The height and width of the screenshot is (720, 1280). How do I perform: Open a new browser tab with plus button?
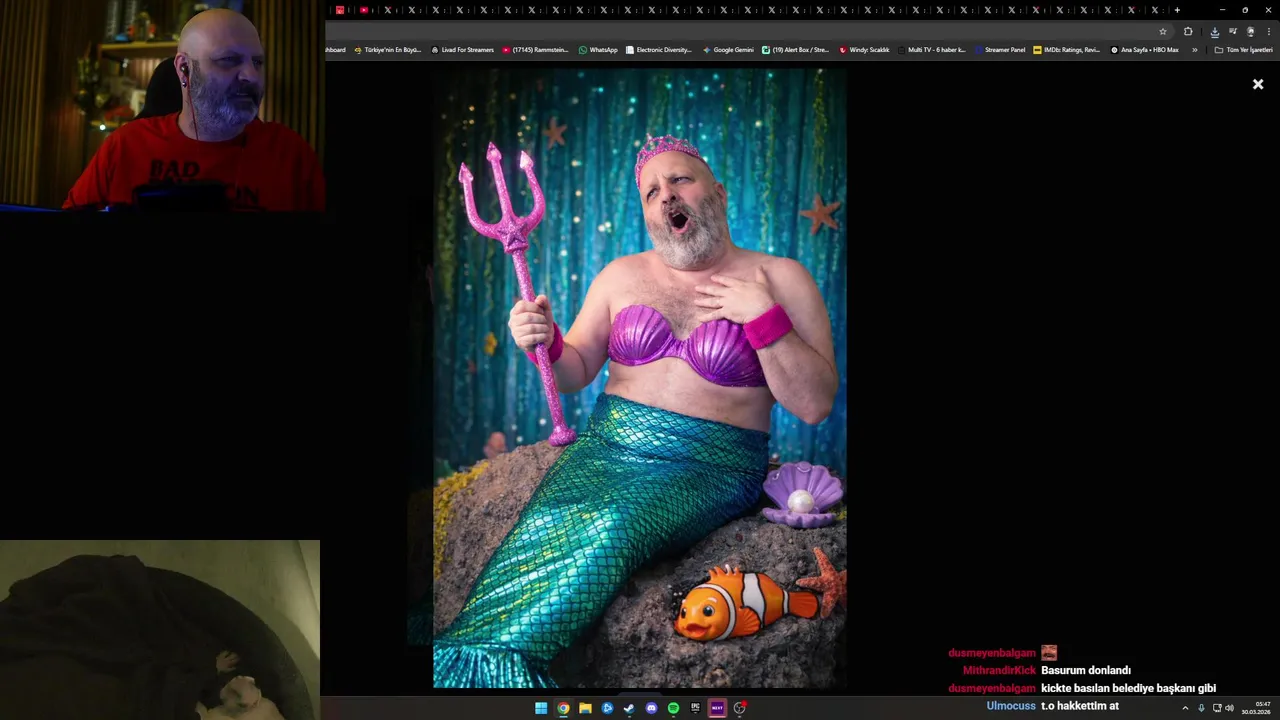1177,10
